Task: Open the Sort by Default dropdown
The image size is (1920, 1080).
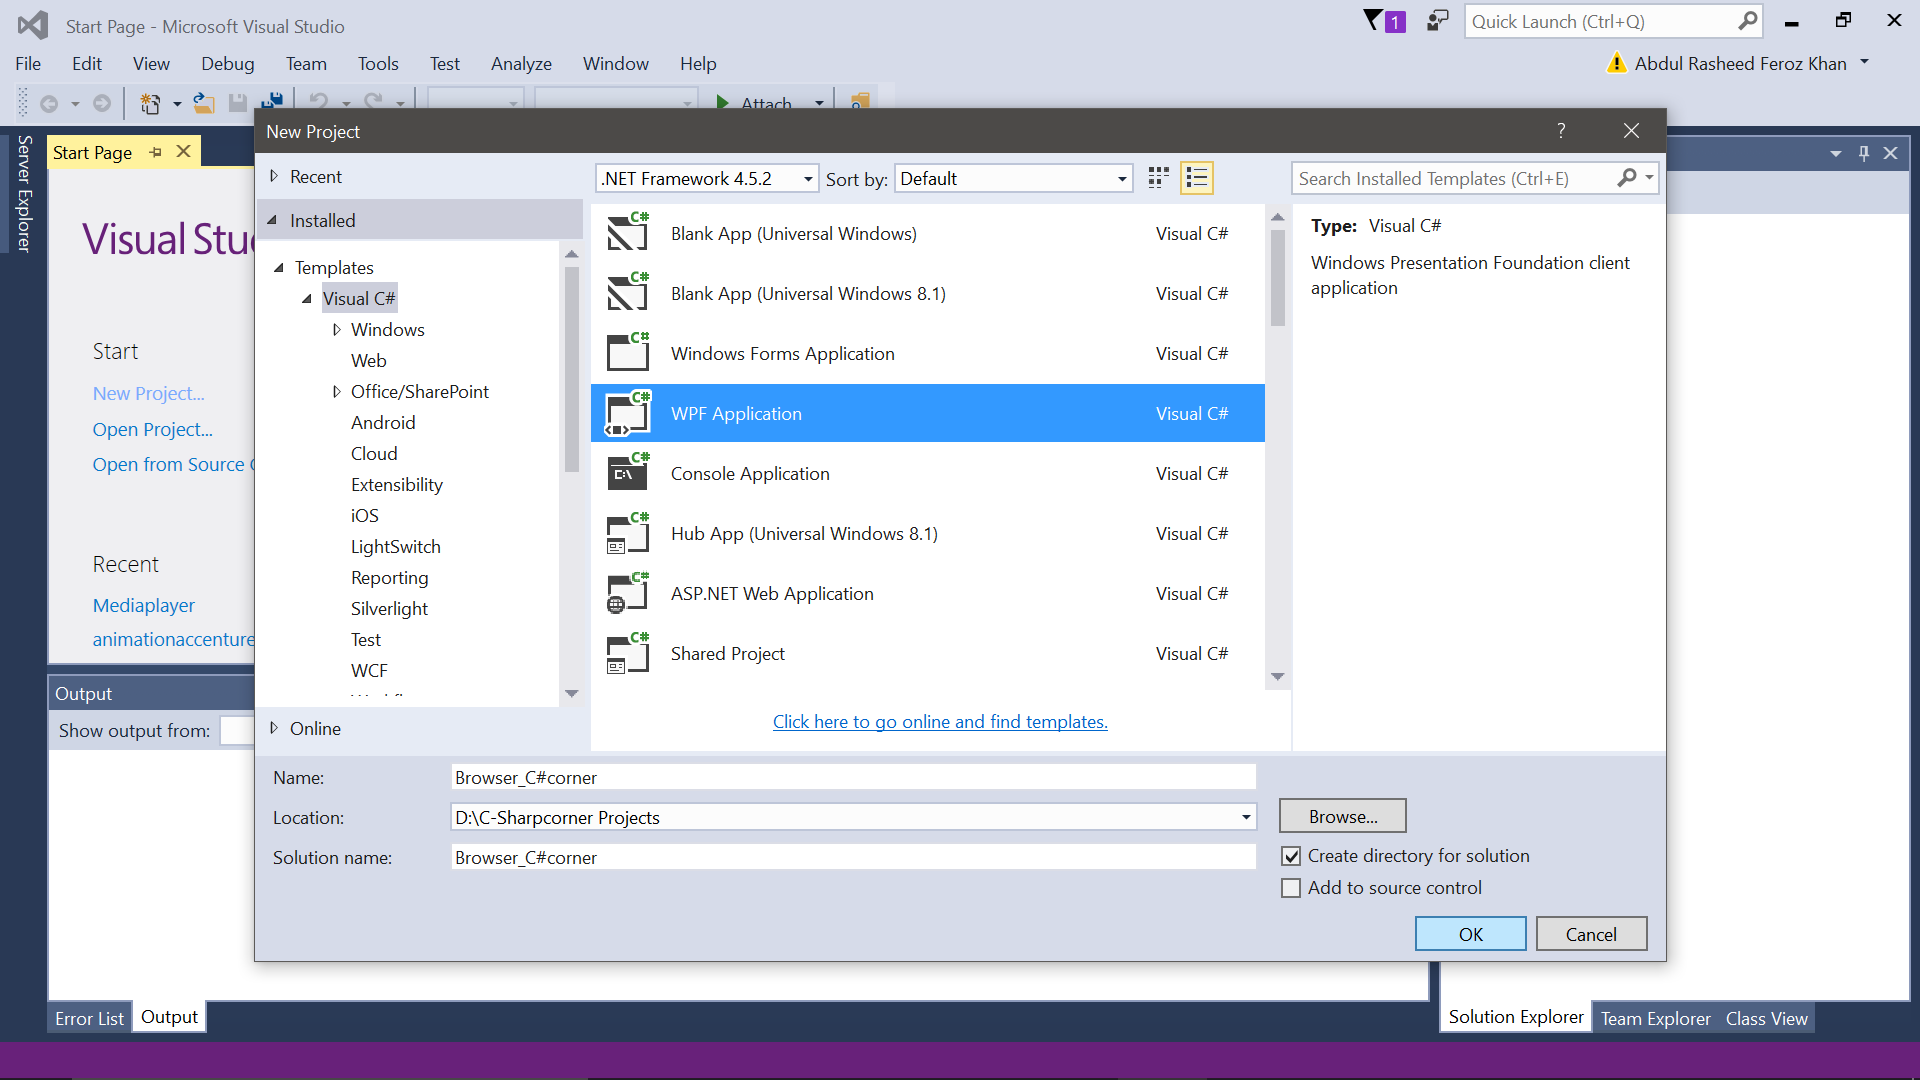Action: click(x=1013, y=178)
